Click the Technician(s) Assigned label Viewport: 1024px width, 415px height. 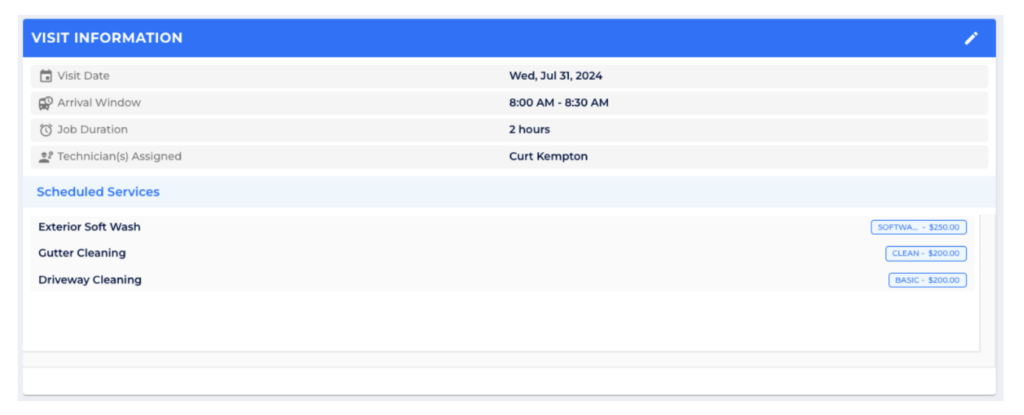pyautogui.click(x=119, y=157)
